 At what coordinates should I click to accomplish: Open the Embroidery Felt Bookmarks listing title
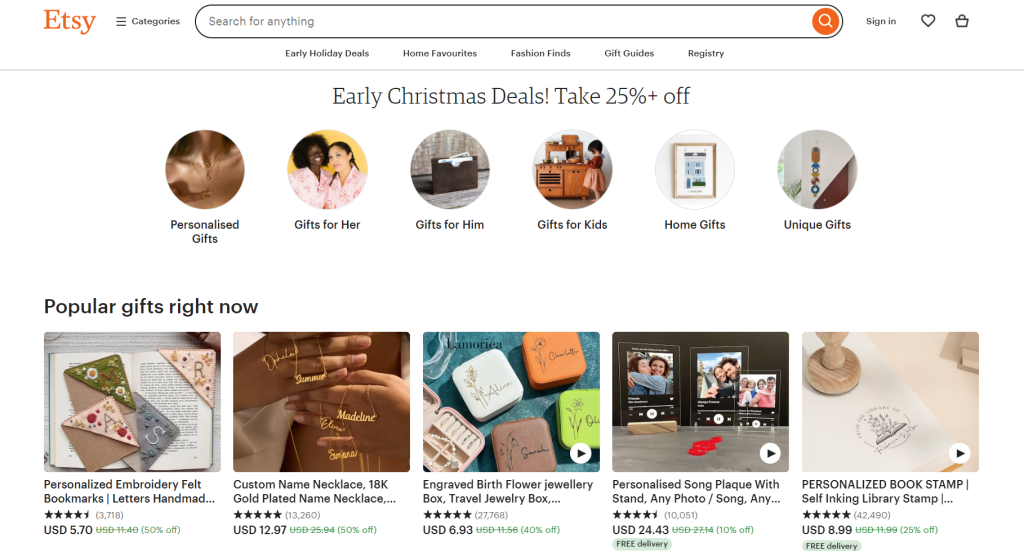point(130,491)
